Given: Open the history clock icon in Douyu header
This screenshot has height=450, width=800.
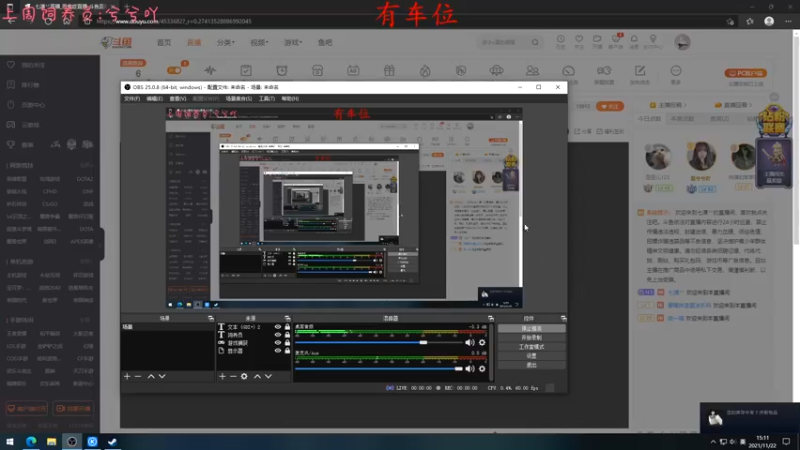Looking at the screenshot, I should [x=560, y=39].
